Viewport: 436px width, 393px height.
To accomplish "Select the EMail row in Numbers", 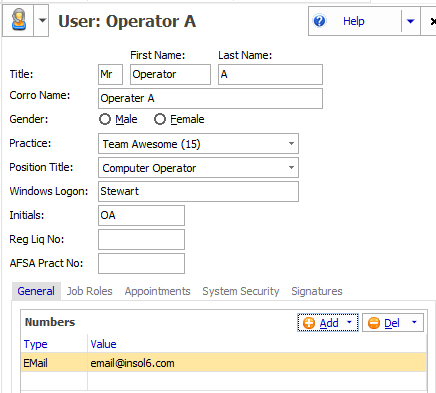I will coord(224,363).
